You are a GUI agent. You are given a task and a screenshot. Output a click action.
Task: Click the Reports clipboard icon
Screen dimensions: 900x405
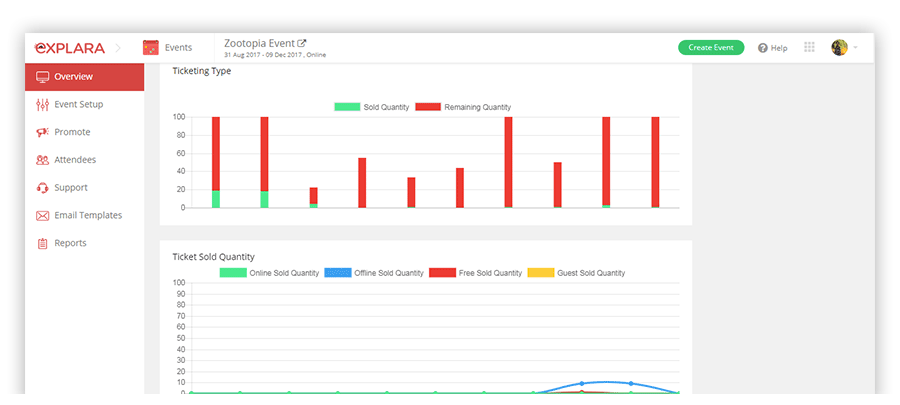42,243
